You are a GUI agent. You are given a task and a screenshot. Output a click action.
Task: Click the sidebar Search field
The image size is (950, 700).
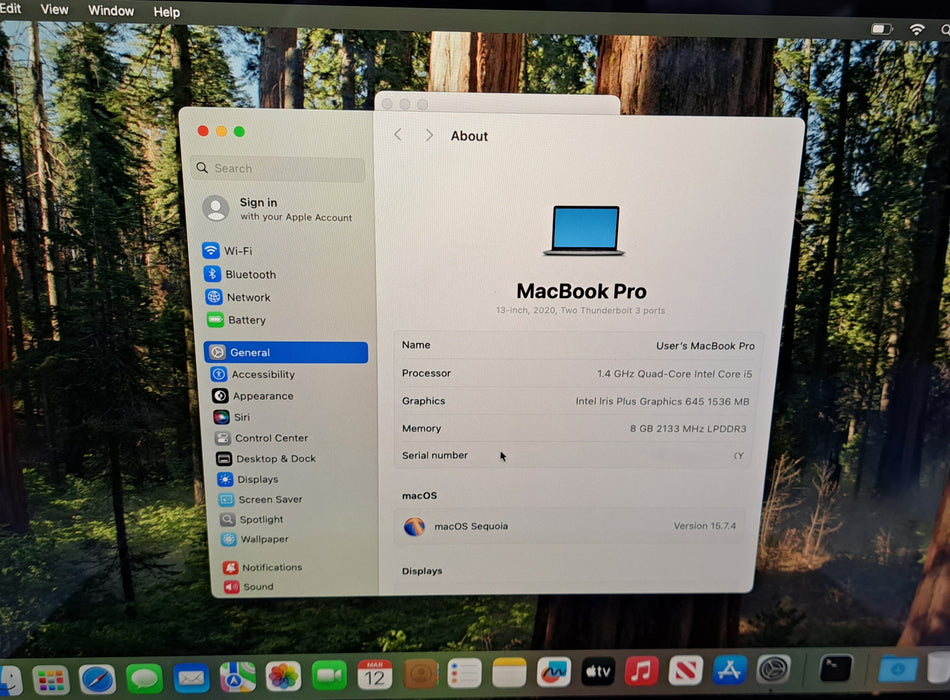279,168
